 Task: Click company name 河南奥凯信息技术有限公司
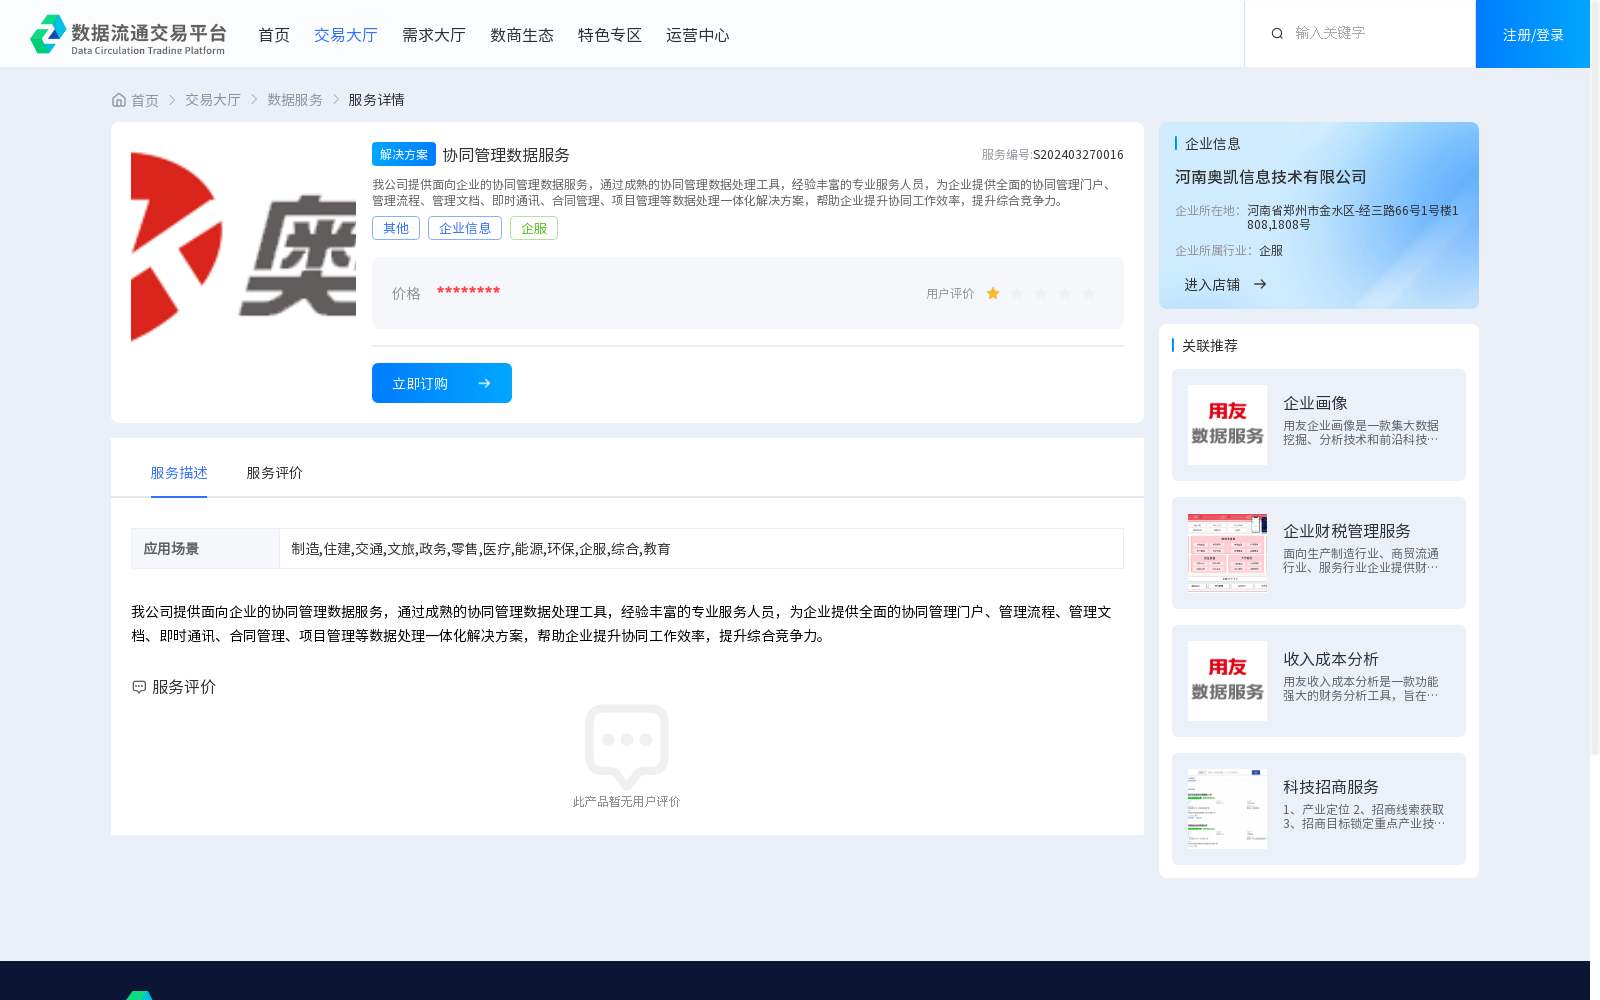pos(1270,177)
